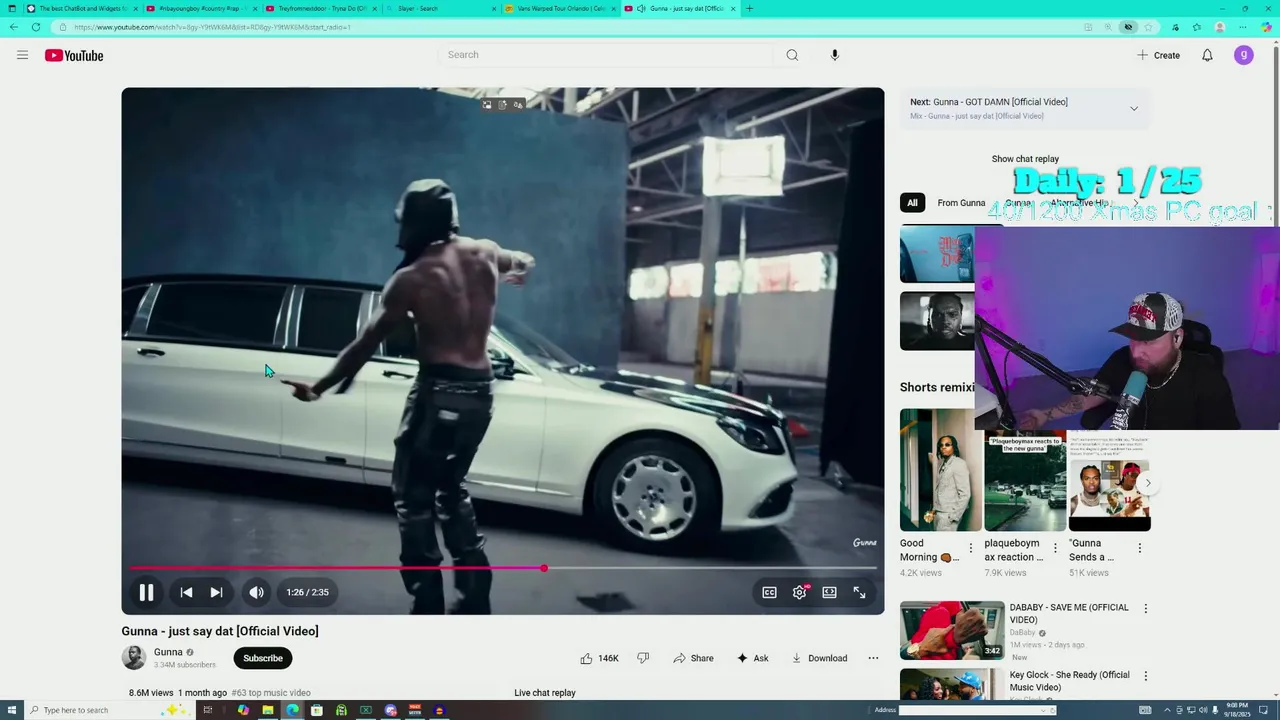Download the video

[819, 658]
